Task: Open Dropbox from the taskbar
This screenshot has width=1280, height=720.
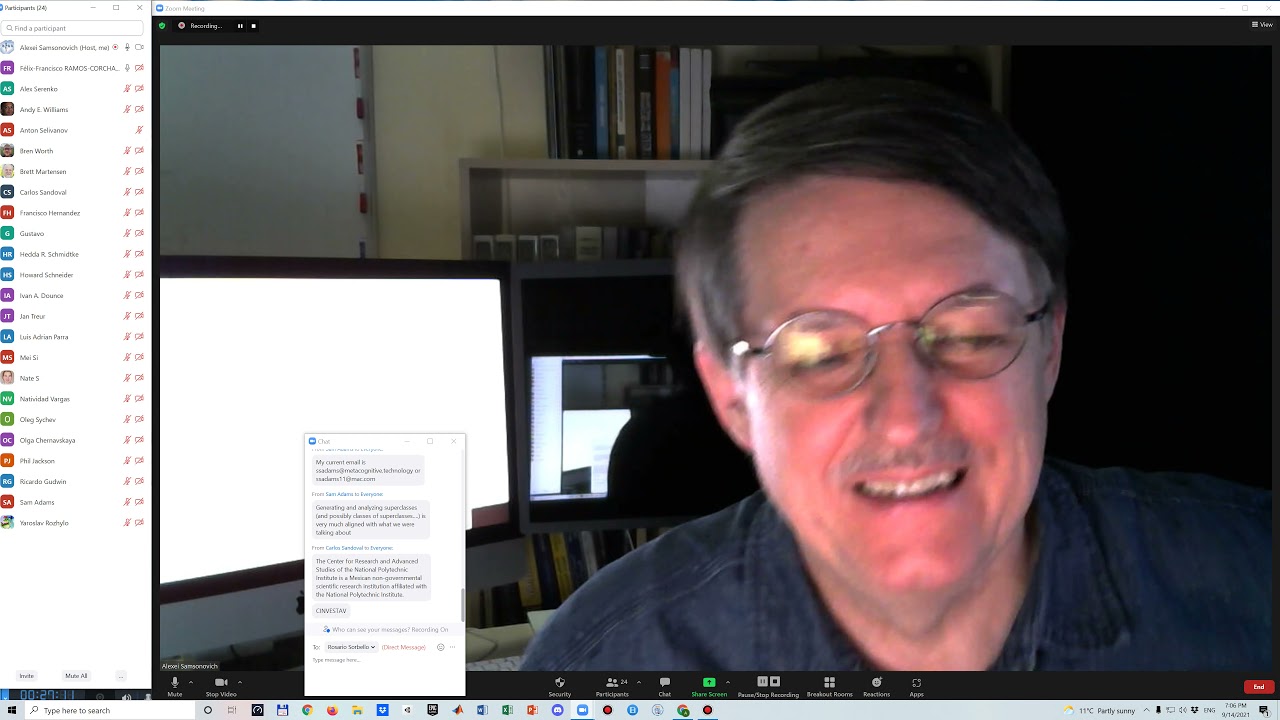Action: point(382,710)
